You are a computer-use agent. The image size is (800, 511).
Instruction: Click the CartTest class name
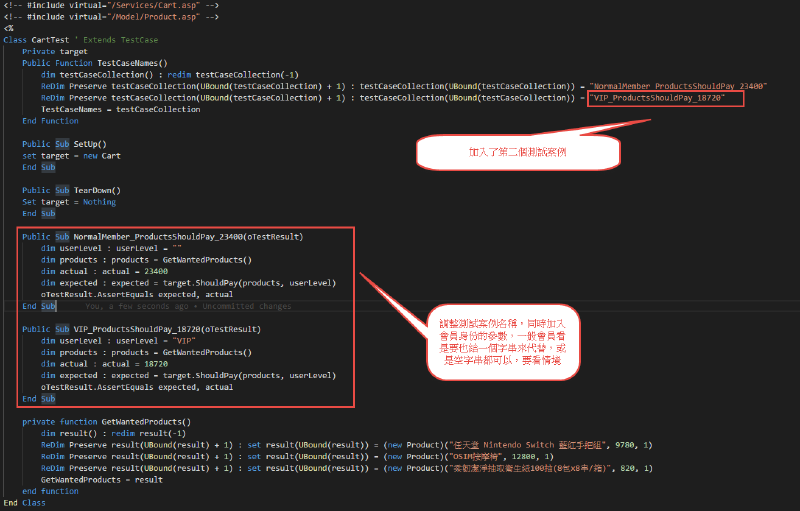[x=46, y=39]
